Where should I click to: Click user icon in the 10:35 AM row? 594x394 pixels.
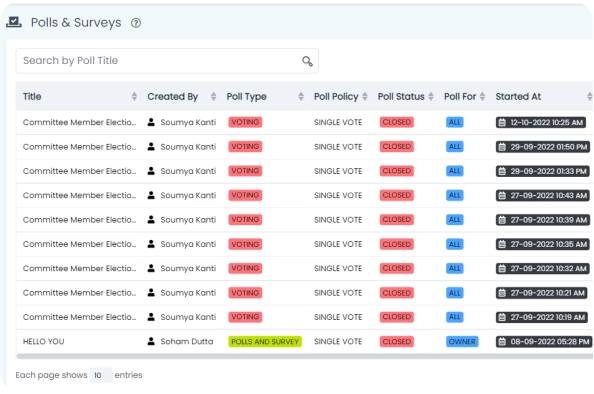pos(151,244)
